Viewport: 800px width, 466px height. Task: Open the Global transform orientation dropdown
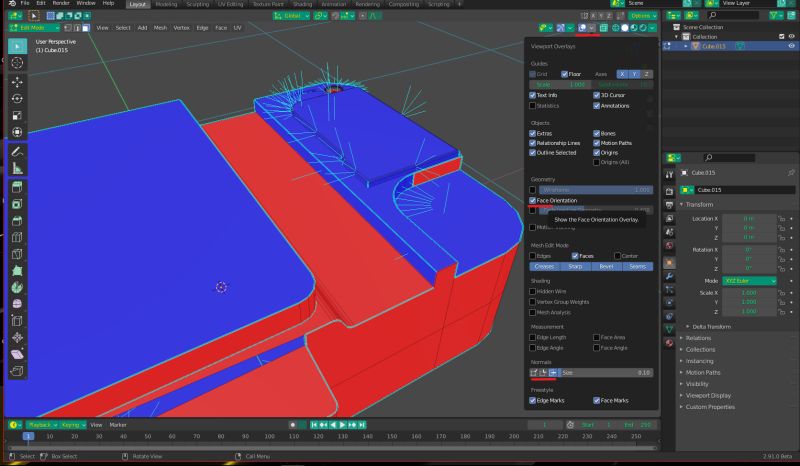click(x=291, y=16)
